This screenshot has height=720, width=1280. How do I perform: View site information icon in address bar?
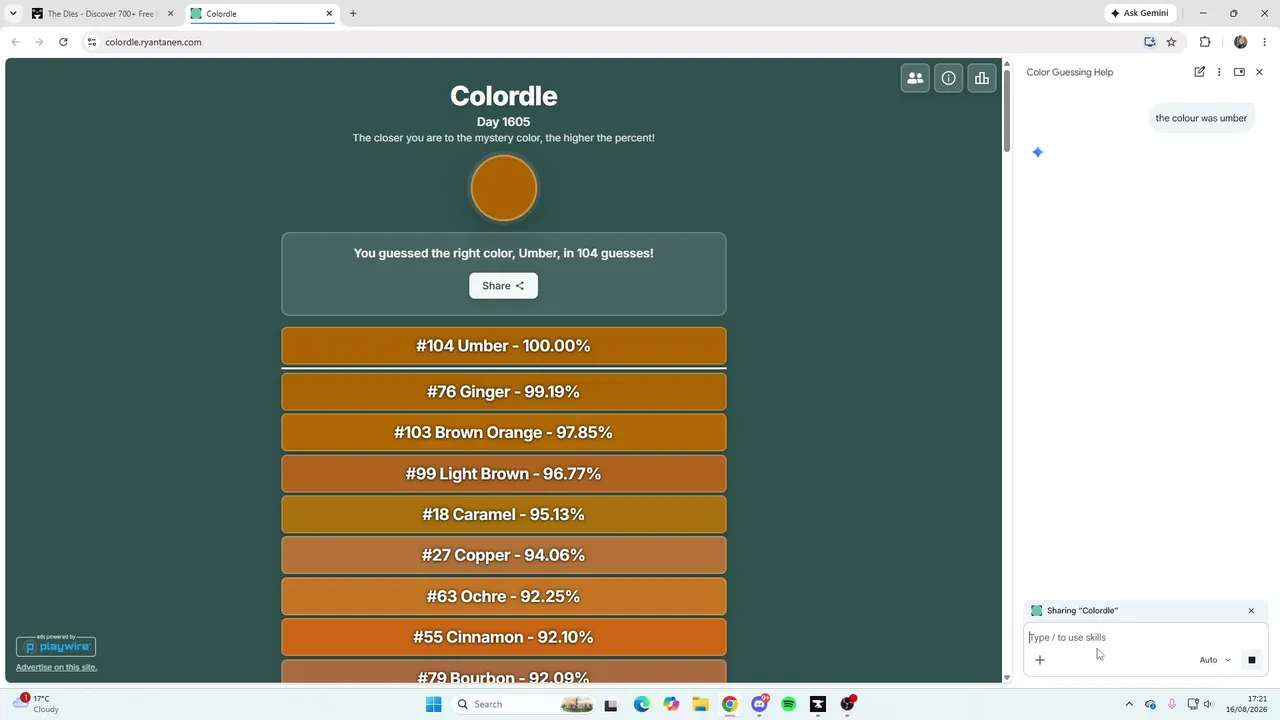(x=91, y=42)
